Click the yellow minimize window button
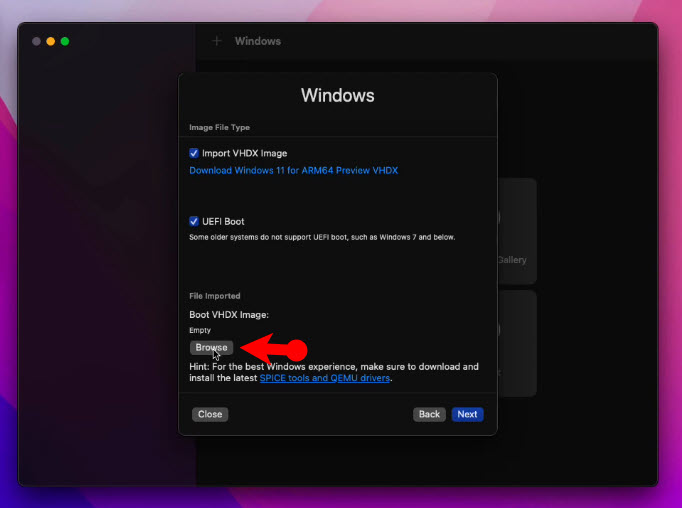682x508 pixels. pos(51,41)
